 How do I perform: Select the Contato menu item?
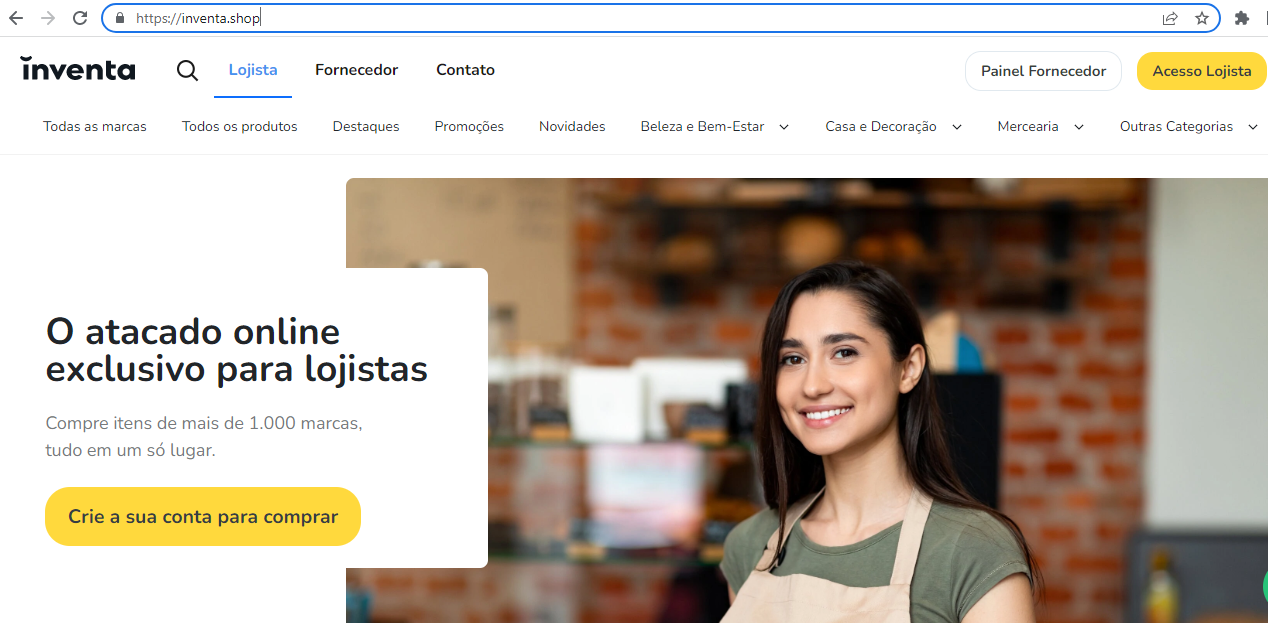tap(465, 69)
